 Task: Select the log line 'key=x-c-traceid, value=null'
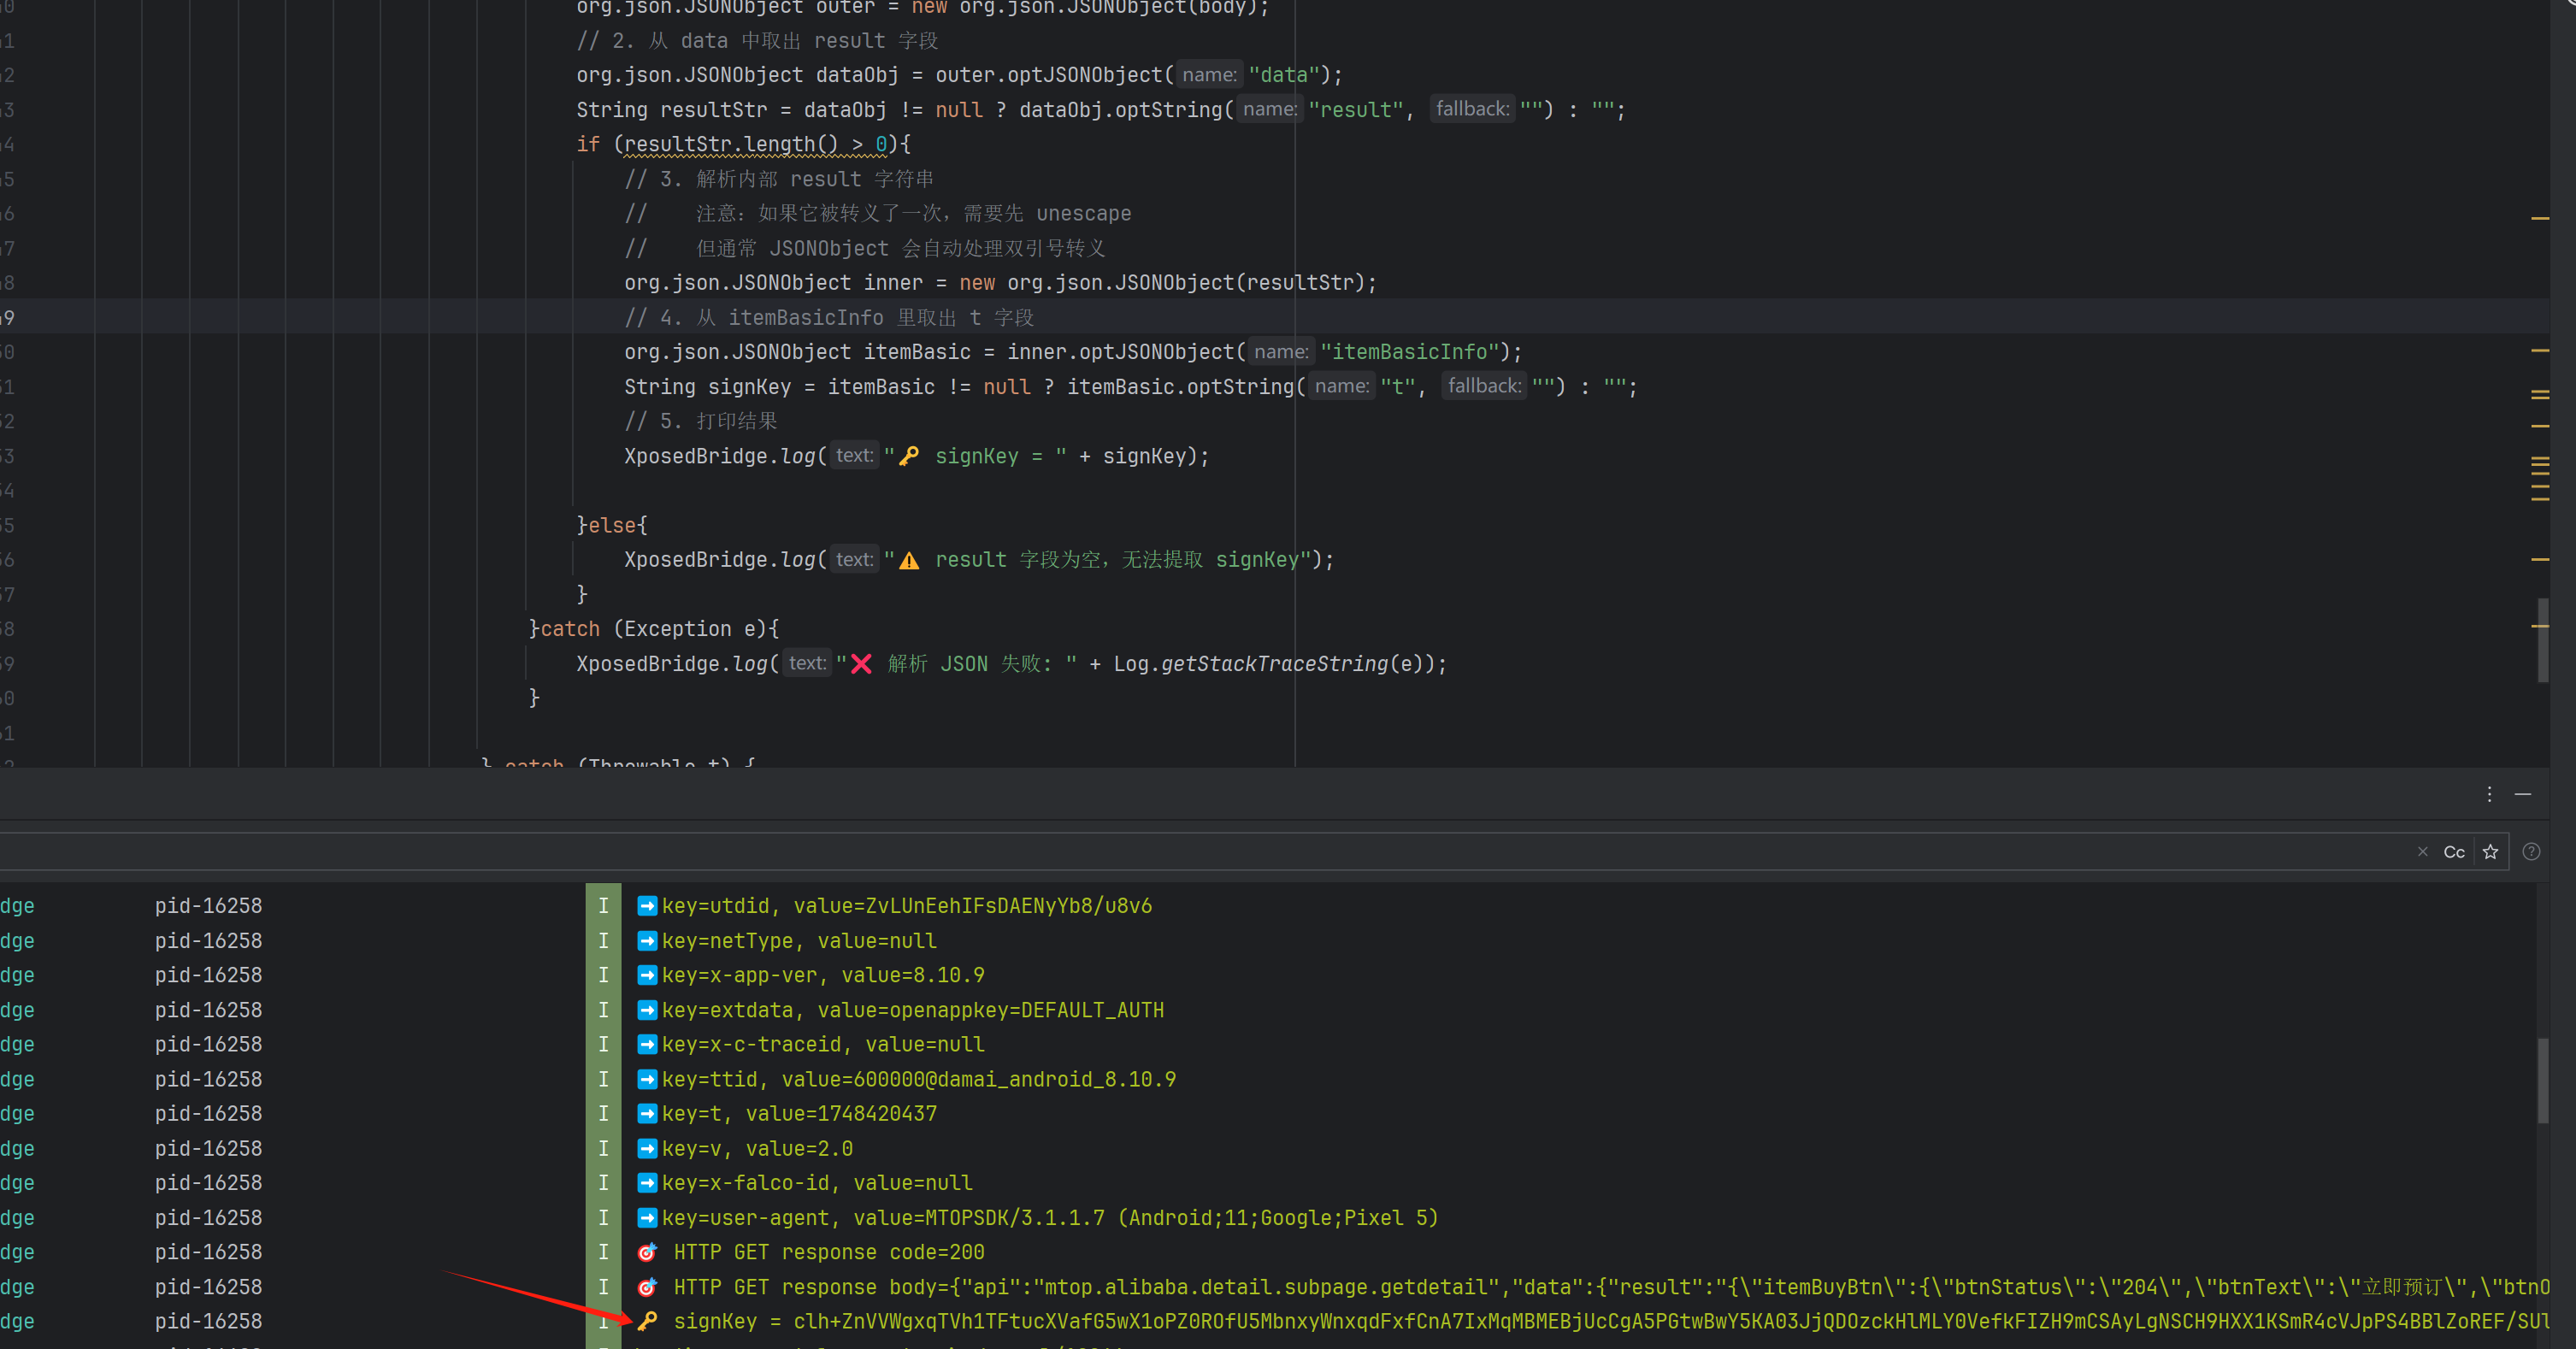click(823, 1044)
